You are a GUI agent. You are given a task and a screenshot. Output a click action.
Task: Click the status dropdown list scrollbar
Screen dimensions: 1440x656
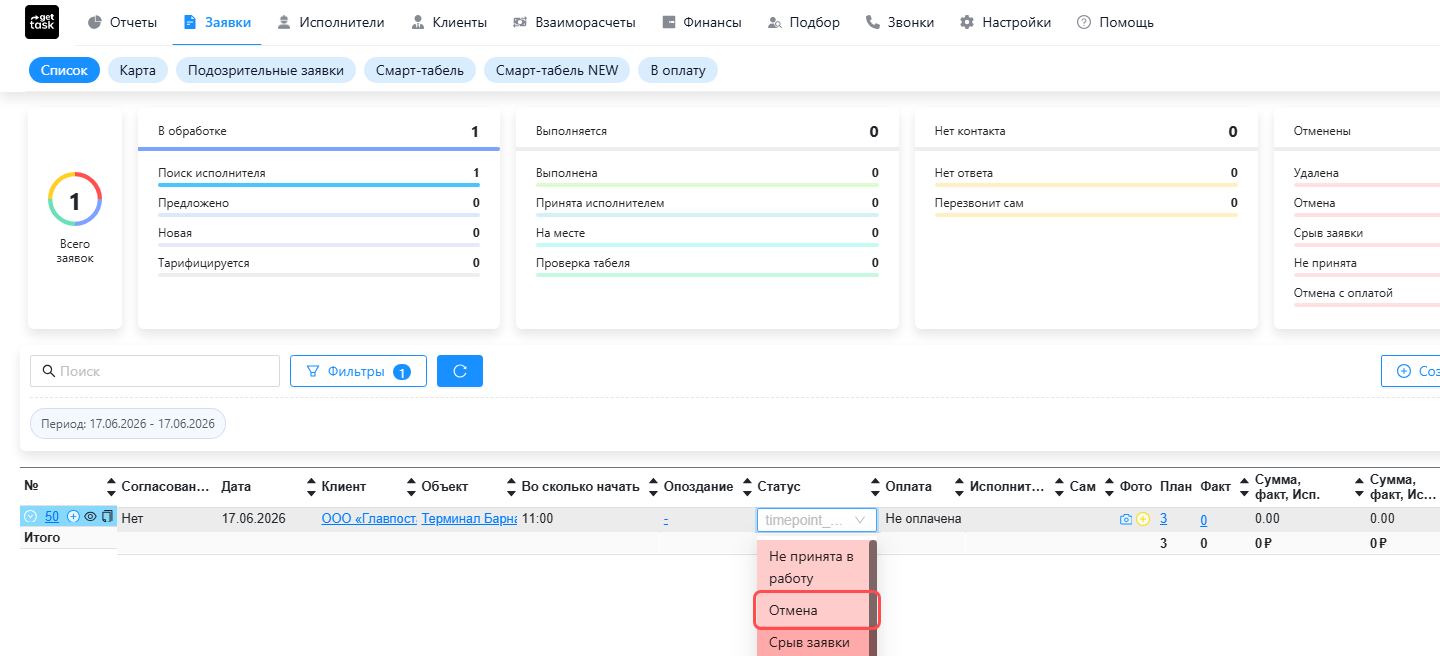[x=873, y=598]
